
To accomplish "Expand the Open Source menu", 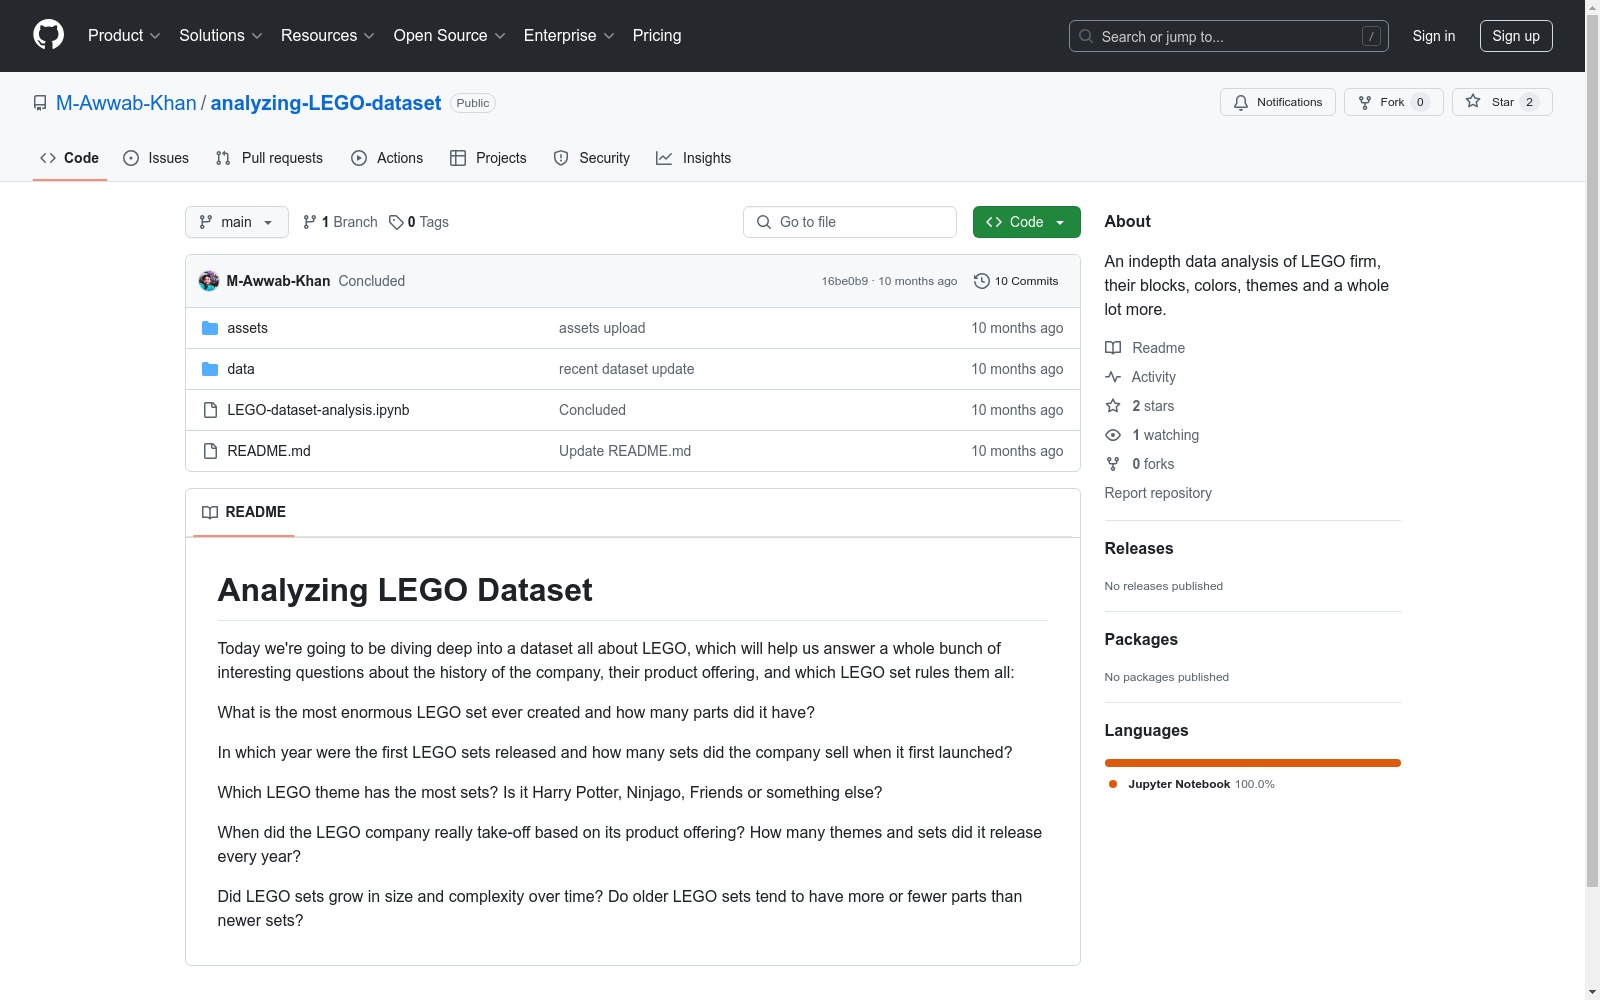I will point(449,36).
